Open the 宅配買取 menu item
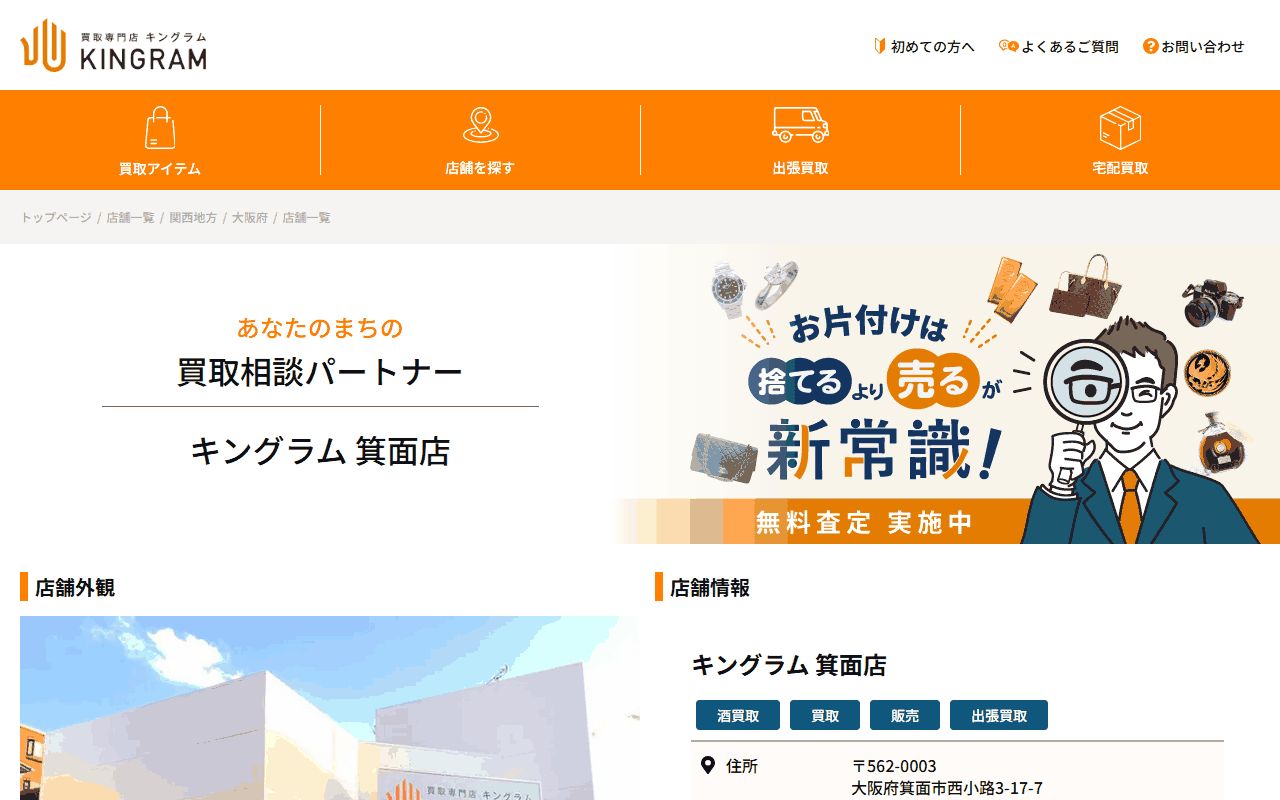This screenshot has height=800, width=1280. click(1120, 140)
